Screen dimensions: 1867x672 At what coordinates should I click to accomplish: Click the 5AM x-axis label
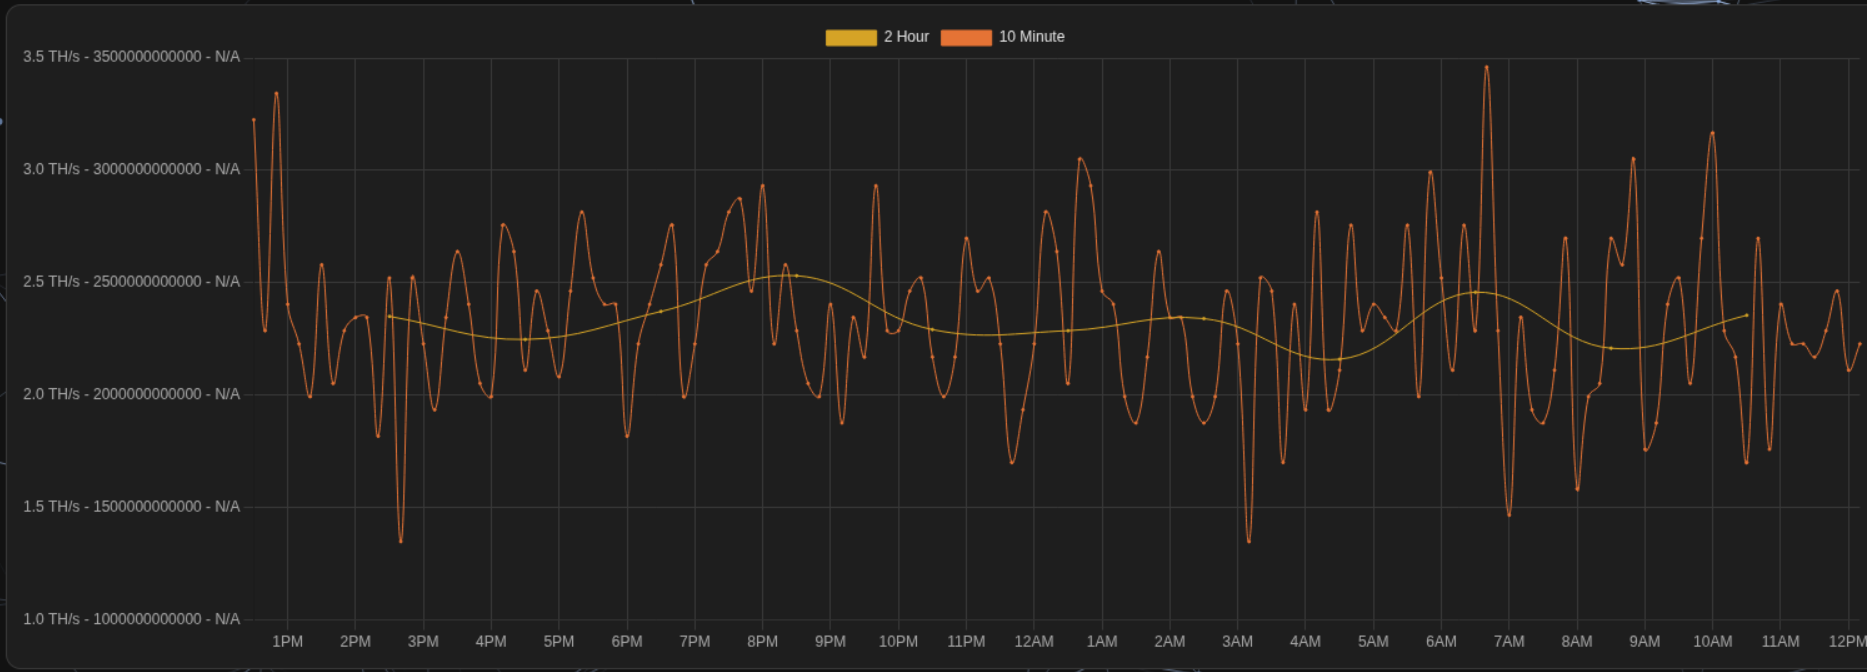tap(1373, 642)
